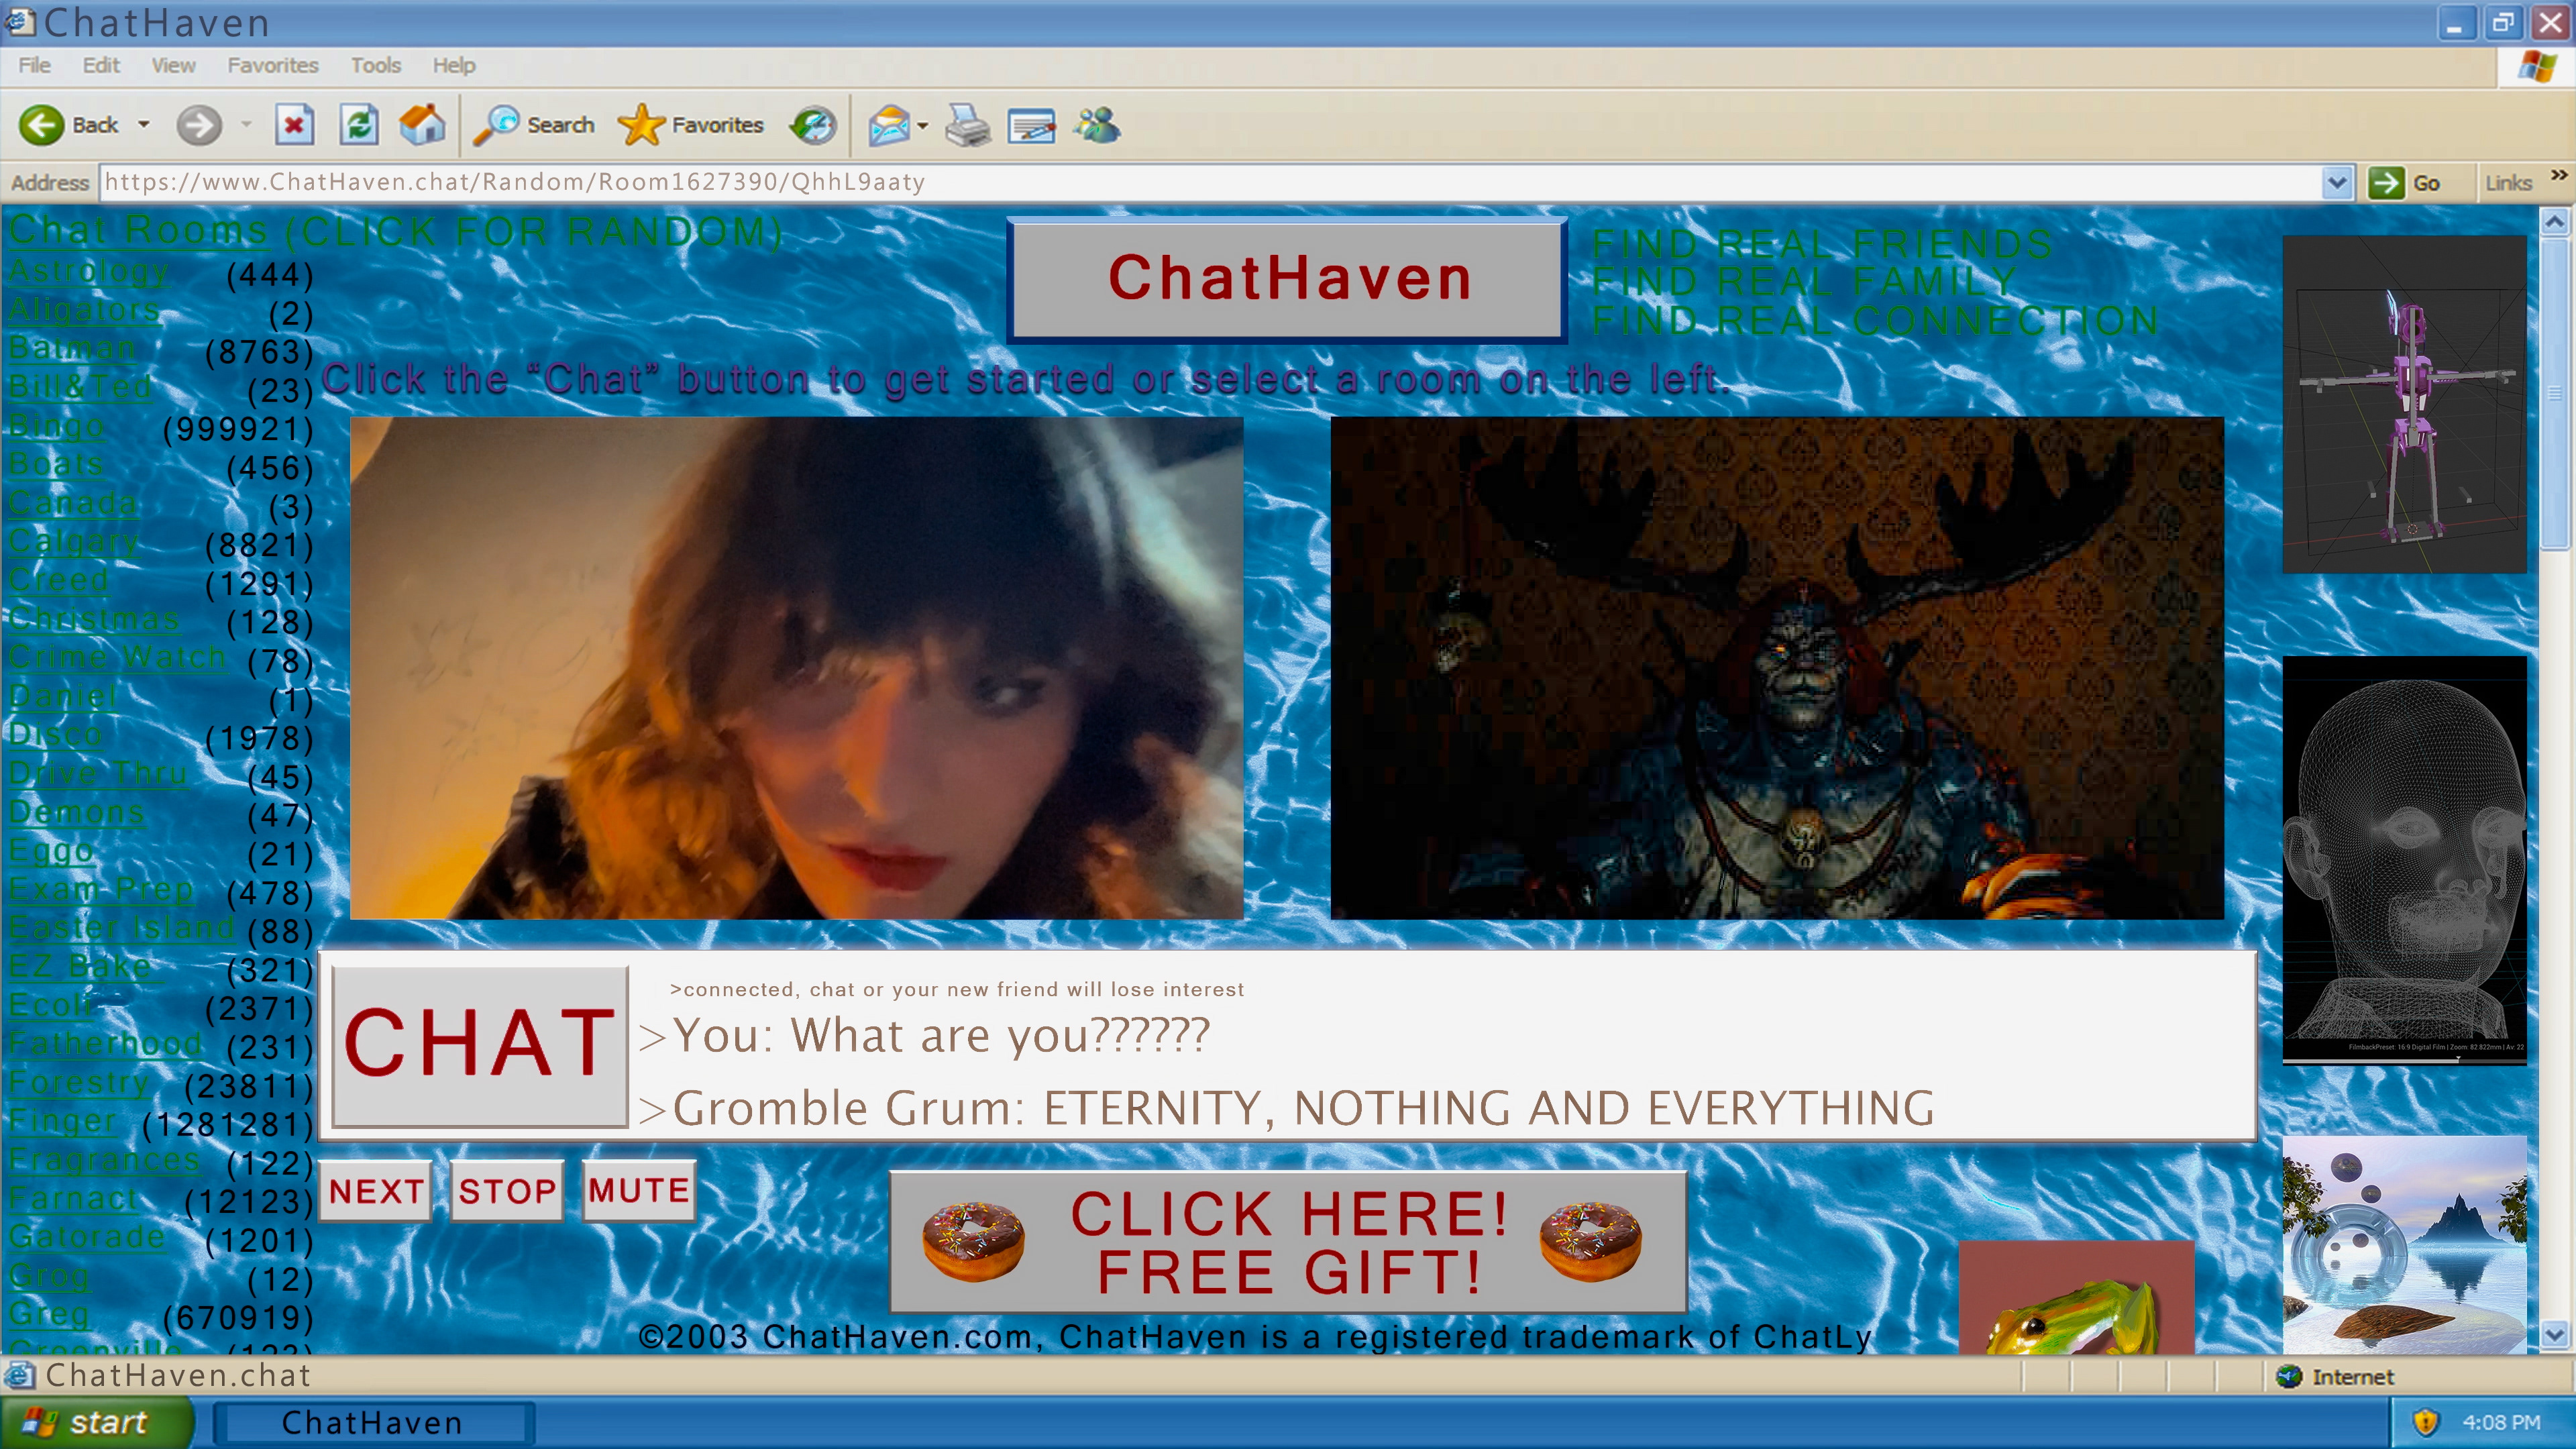
Task: Expand the Links toolbar chevron
Action: coord(2558,175)
